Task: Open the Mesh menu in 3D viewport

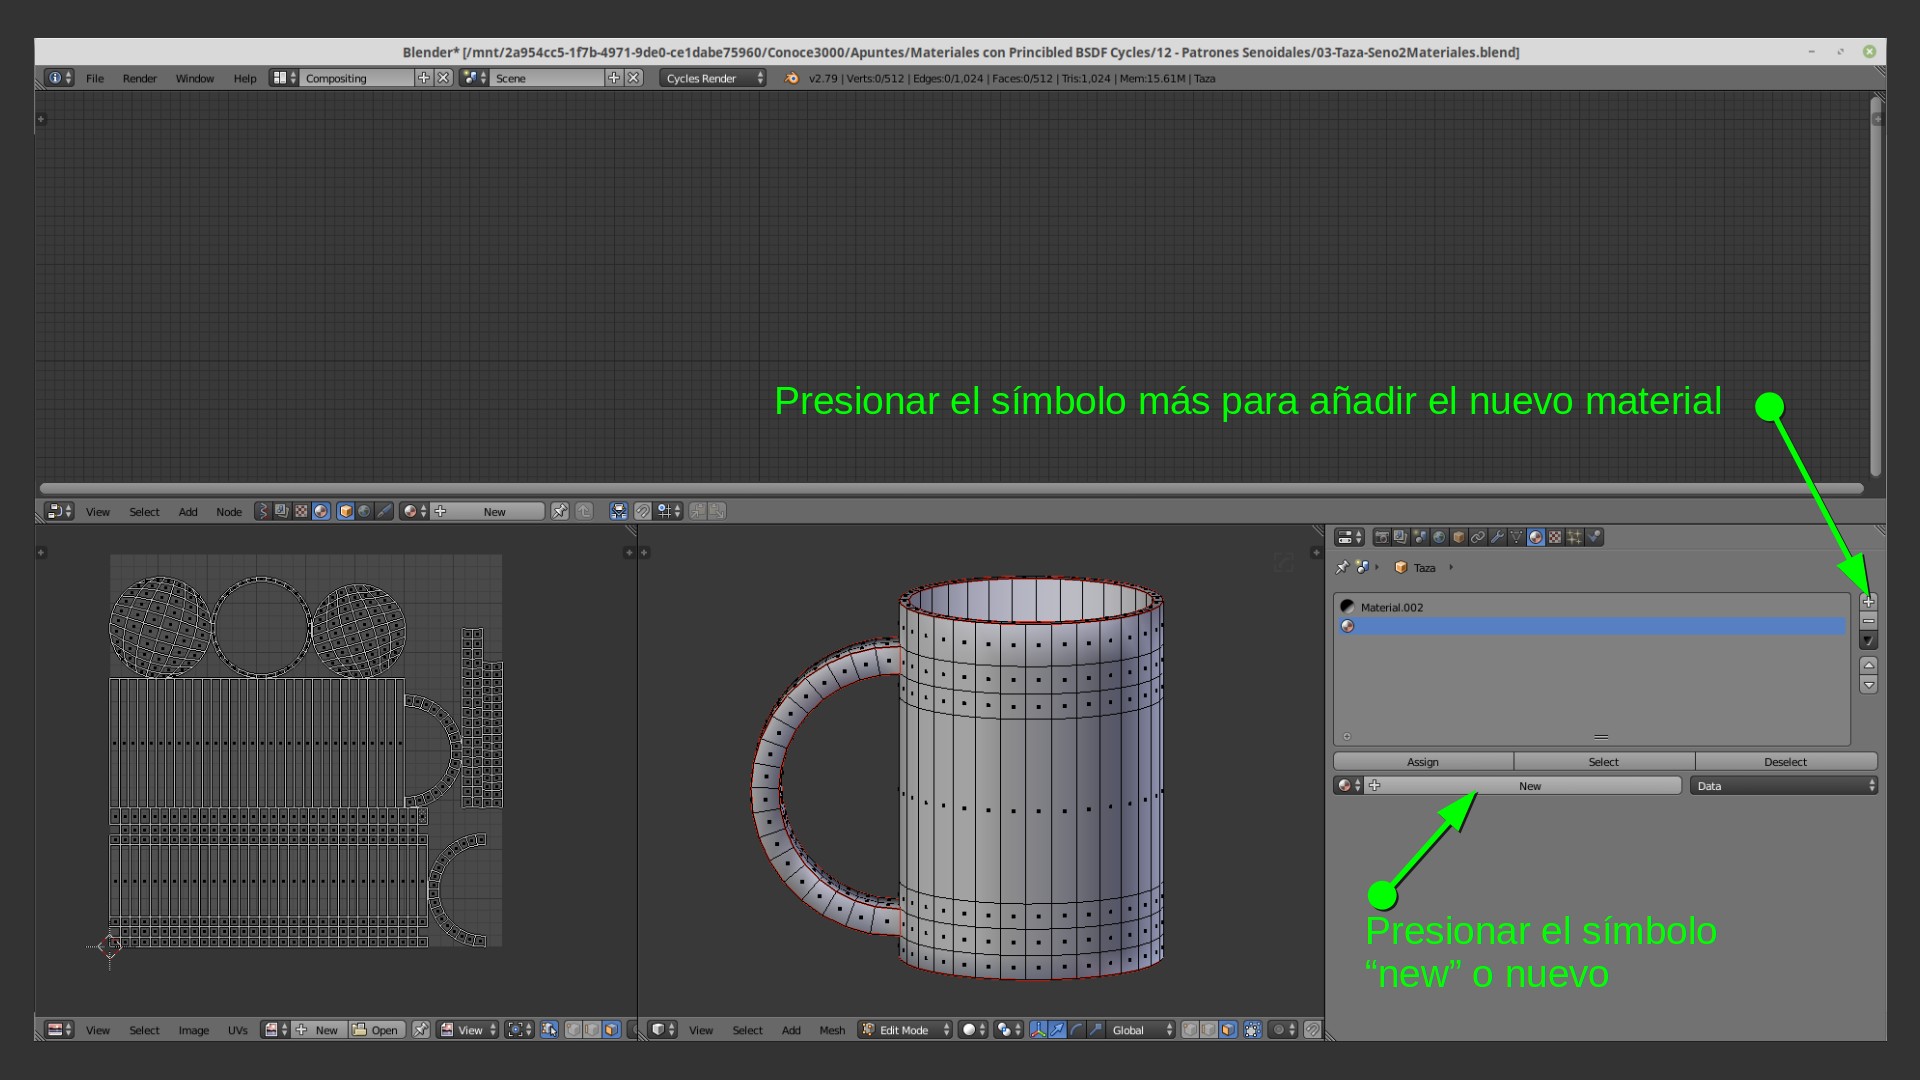Action: tap(832, 1030)
